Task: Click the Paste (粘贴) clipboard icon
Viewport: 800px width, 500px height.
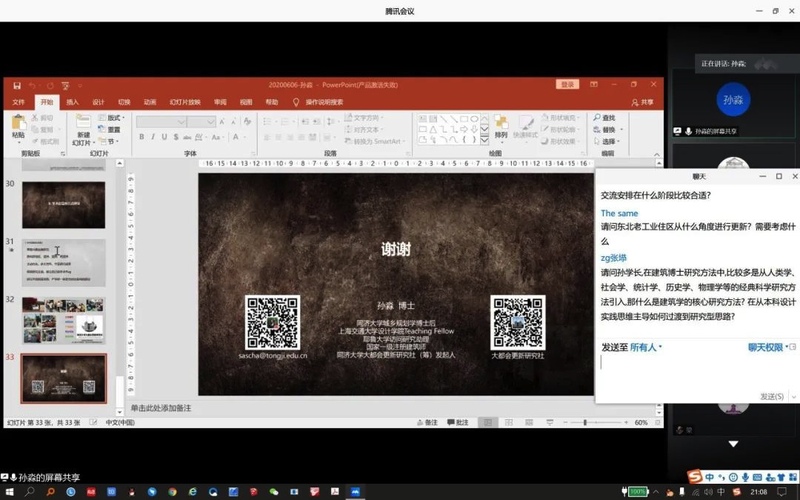Action: pos(18,123)
